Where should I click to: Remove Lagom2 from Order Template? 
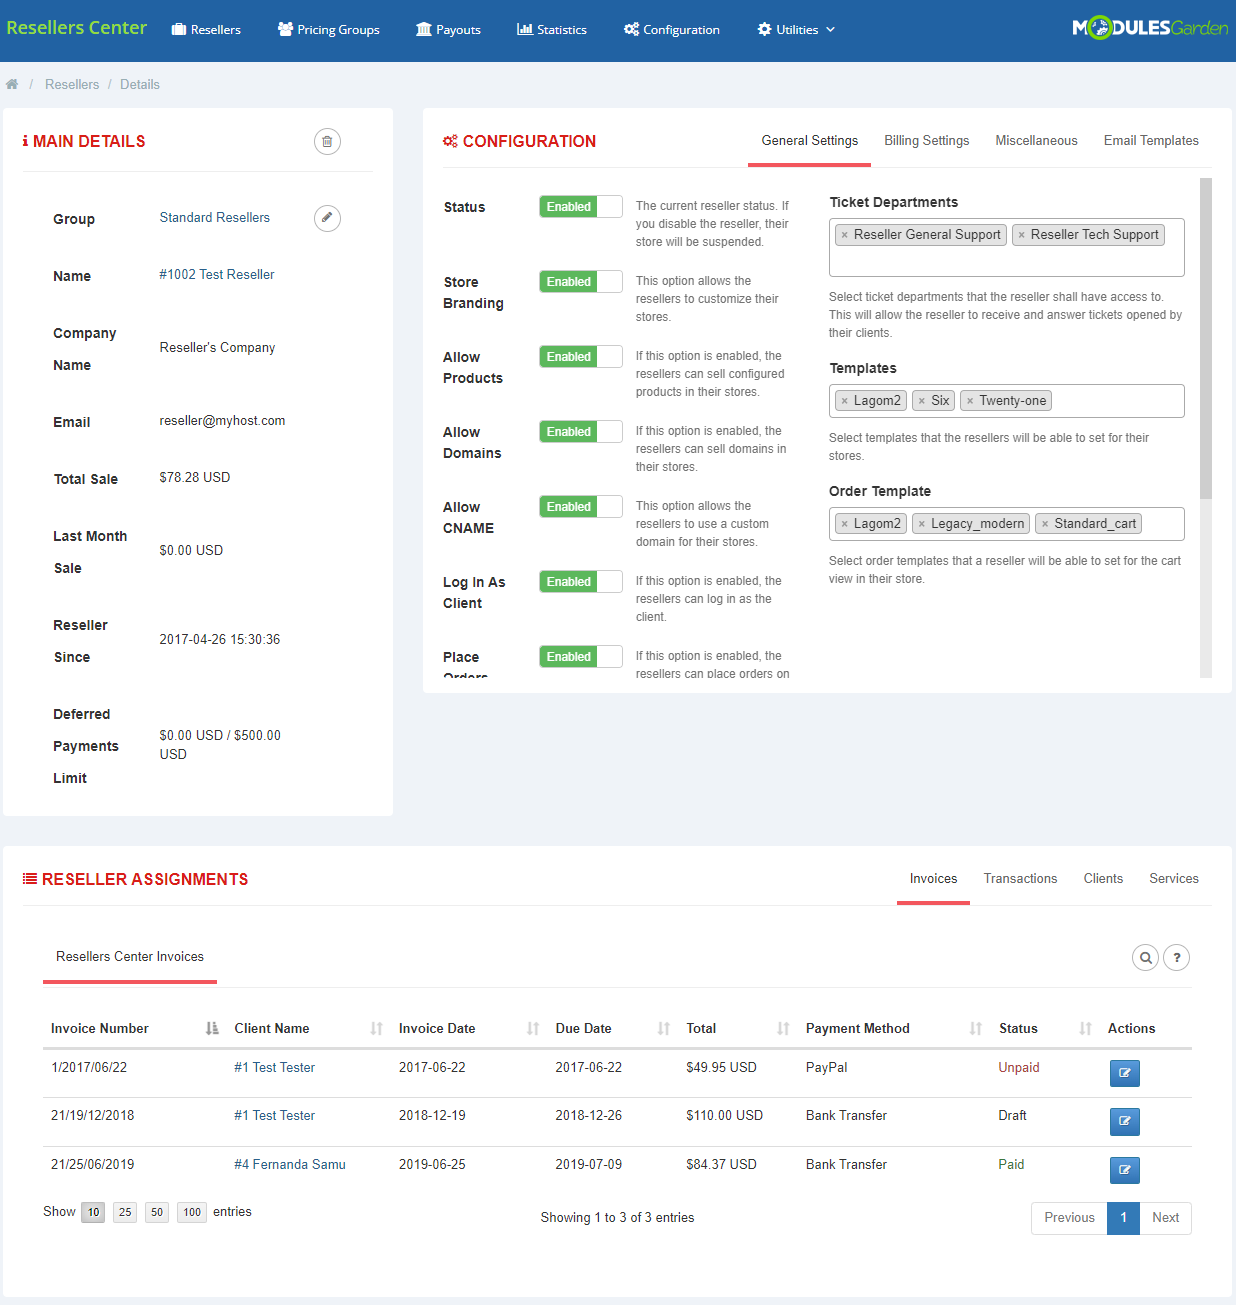[x=845, y=524]
